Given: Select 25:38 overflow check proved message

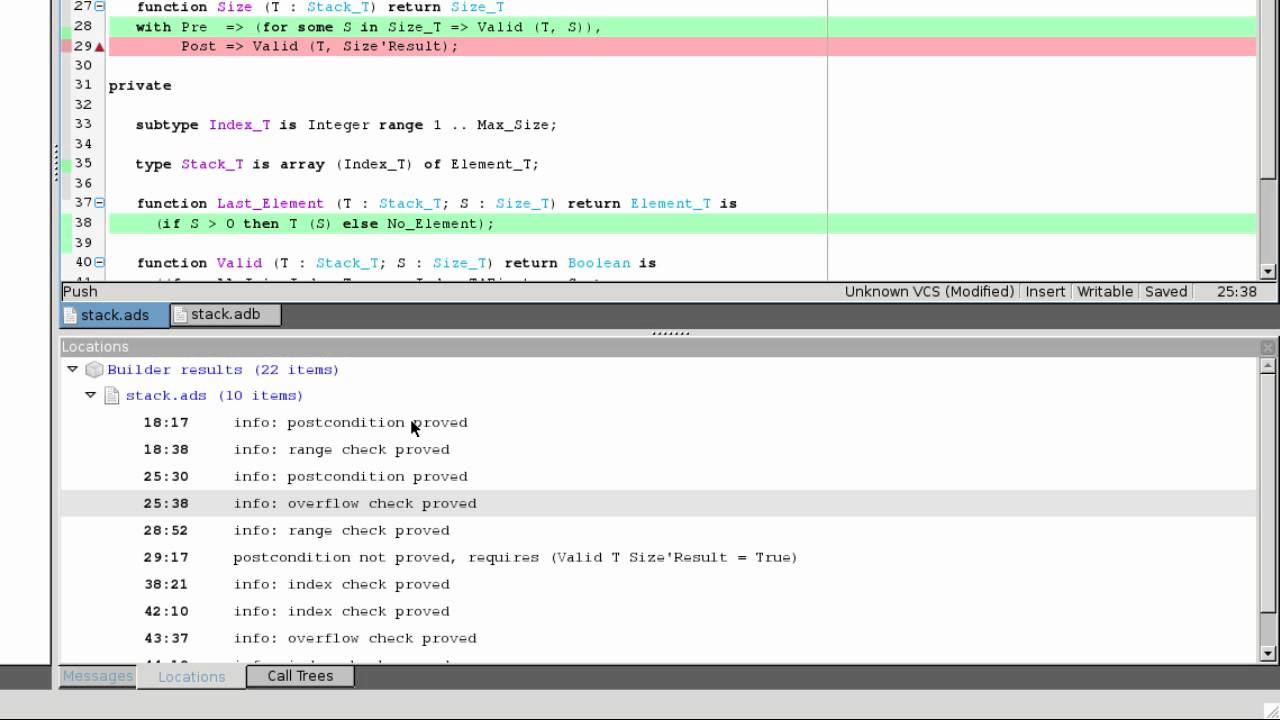Looking at the screenshot, I should coord(658,503).
